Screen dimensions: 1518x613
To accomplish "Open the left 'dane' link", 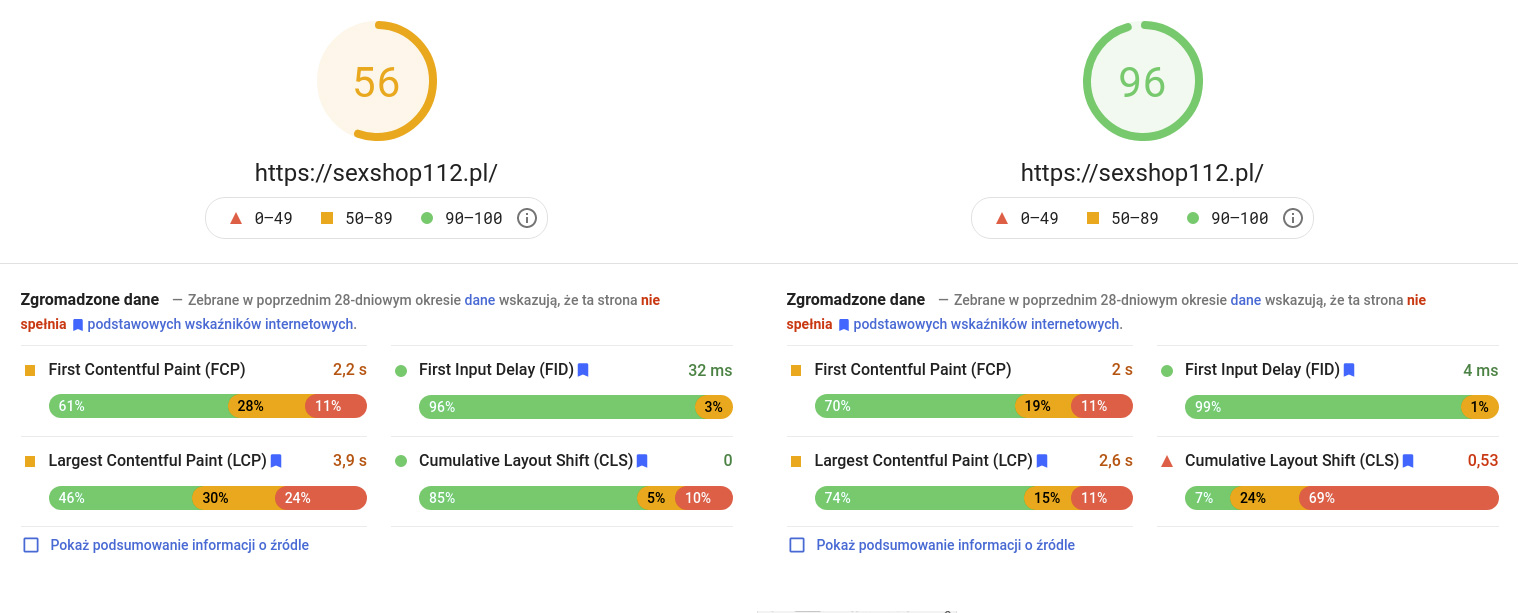I will coord(479,299).
